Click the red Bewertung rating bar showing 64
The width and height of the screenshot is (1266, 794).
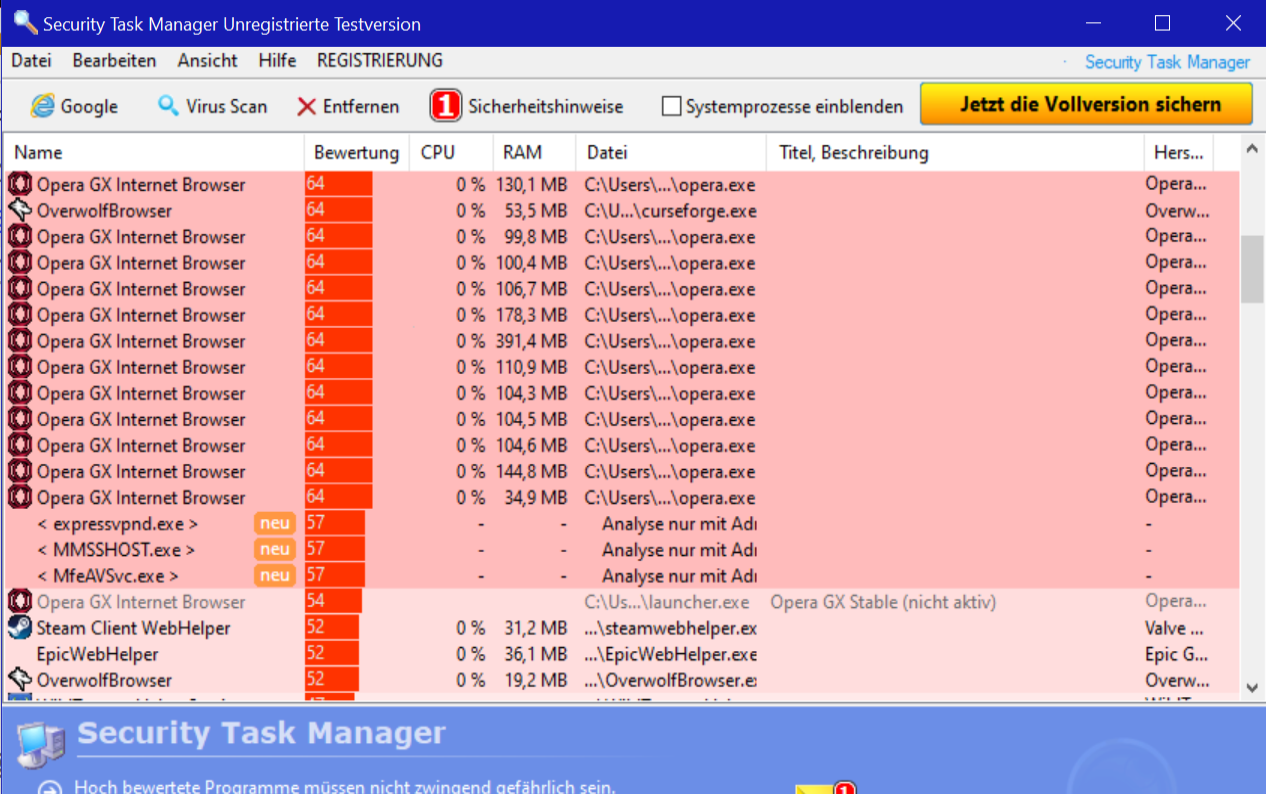coord(337,184)
